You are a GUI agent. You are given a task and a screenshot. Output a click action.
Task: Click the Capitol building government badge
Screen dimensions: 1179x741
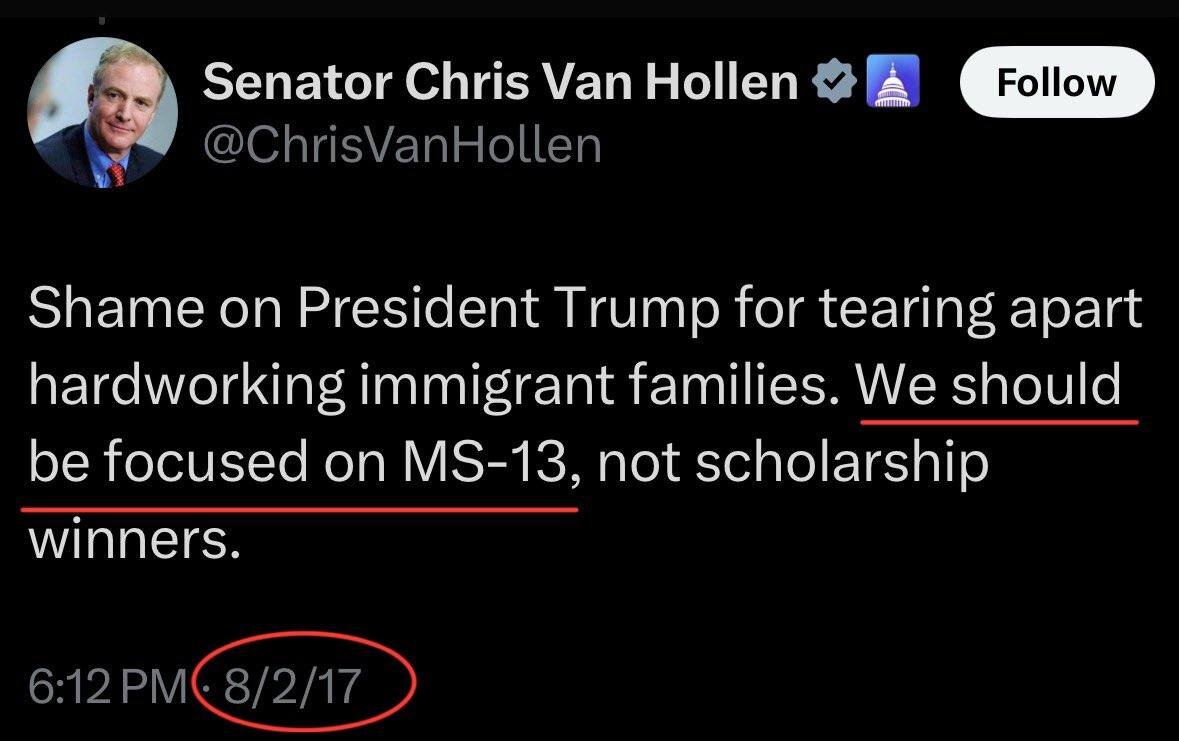[x=893, y=81]
